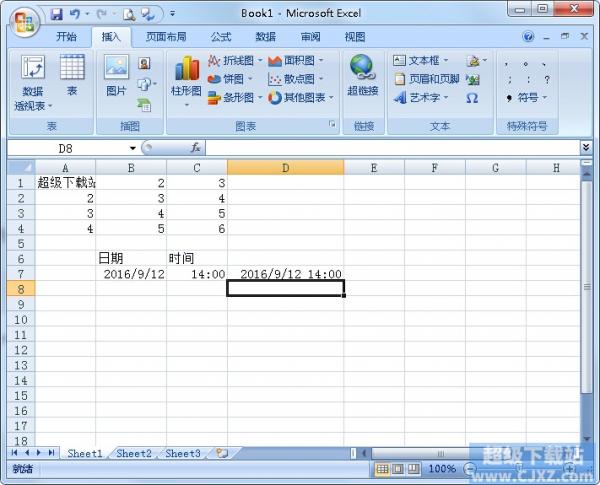Viewport: 600px width, 485px height.
Task: Expand the pie chart (饼图) dropdown
Action: click(x=234, y=79)
